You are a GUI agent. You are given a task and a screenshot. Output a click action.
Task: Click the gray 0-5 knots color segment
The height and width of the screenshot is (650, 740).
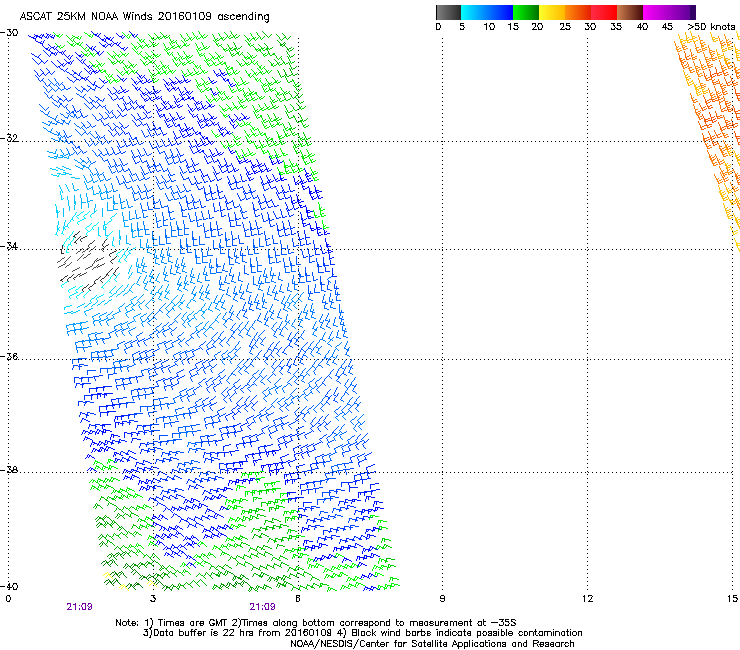tap(448, 12)
